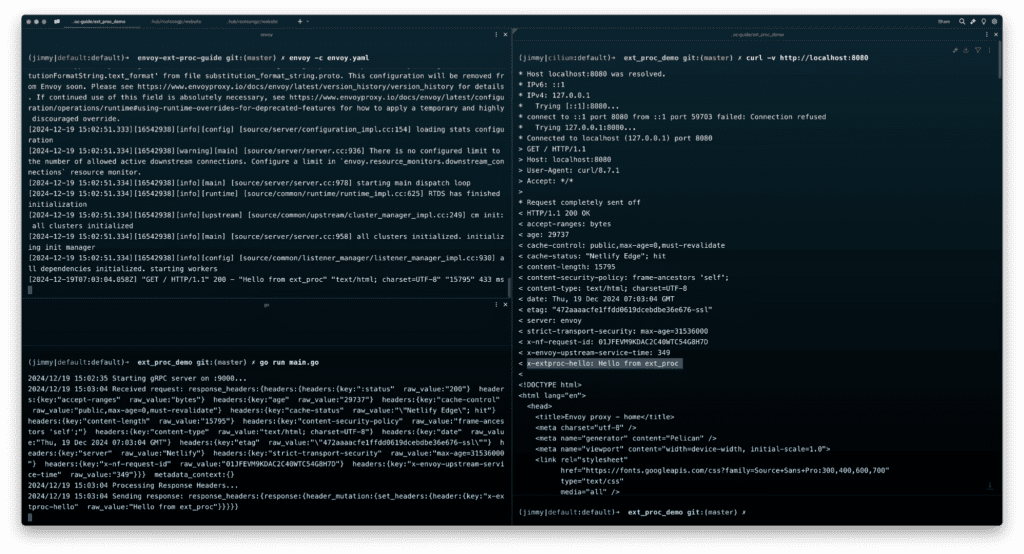Close the go run main.go pane
The image size is (1024, 554).
click(x=504, y=306)
